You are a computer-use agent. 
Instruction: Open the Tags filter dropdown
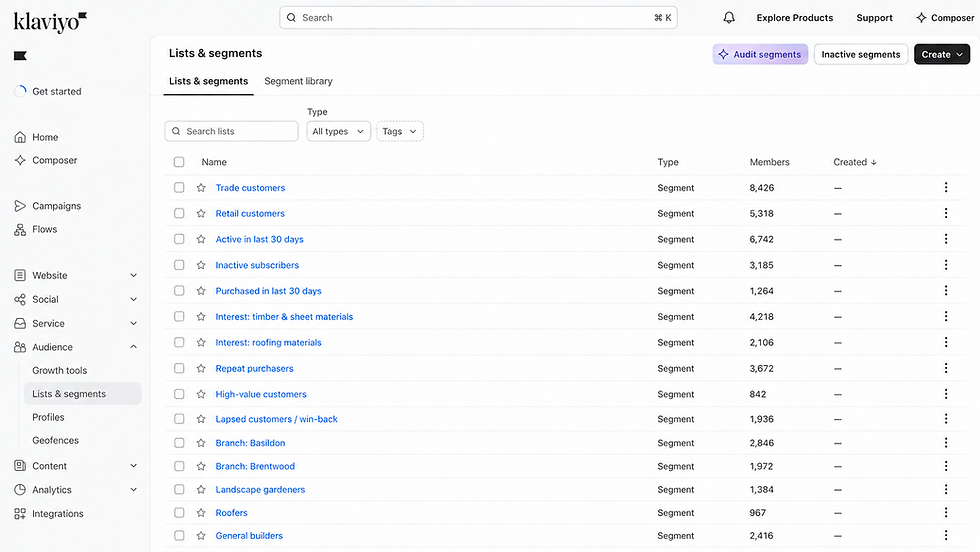click(399, 131)
